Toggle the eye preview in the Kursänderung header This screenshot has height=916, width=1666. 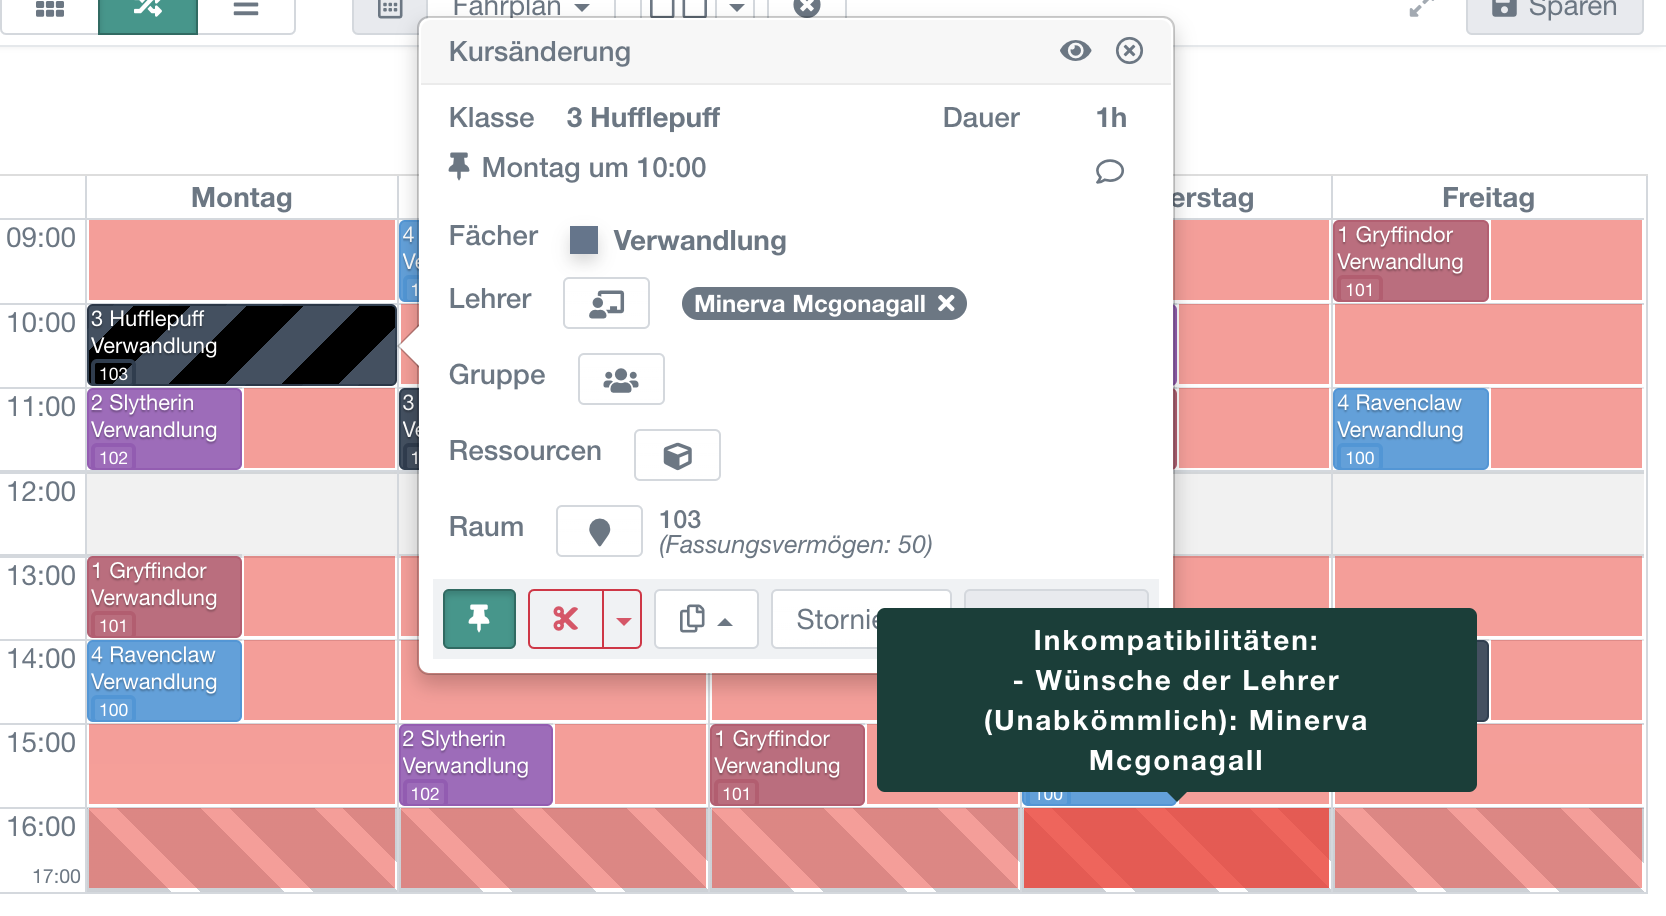(1075, 51)
